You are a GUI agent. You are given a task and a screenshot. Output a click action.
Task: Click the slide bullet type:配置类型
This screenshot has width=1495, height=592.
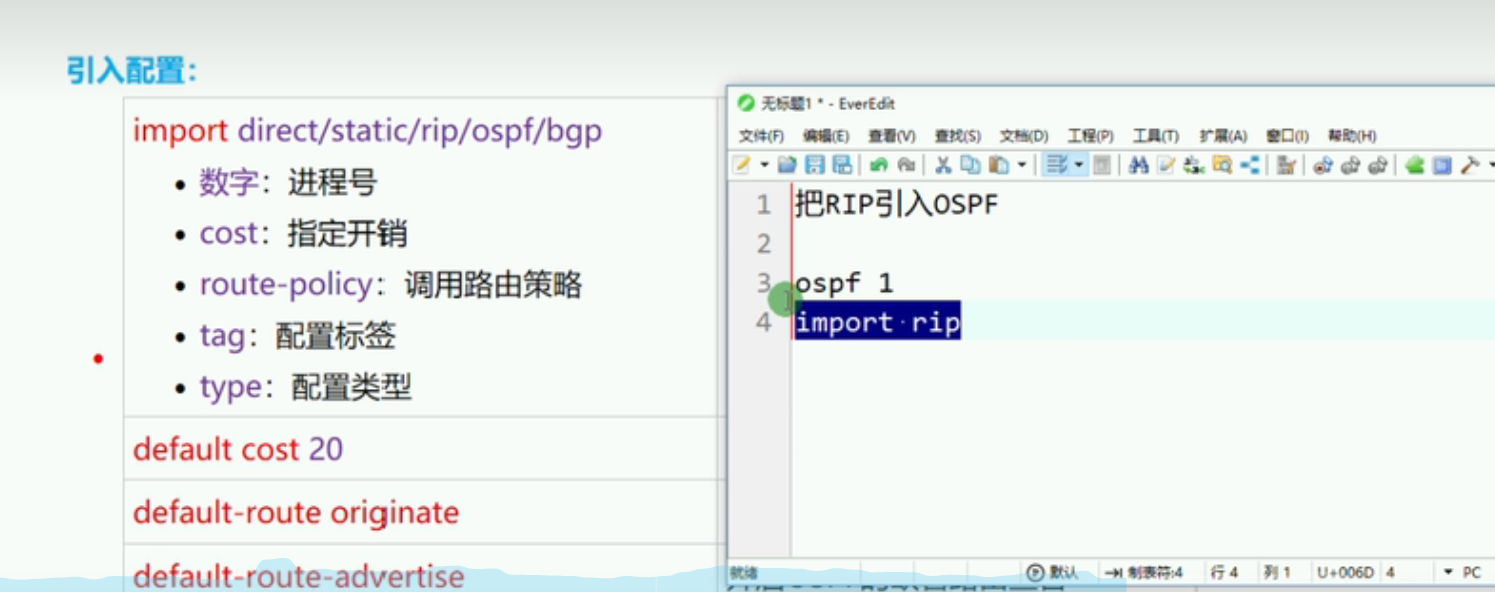305,387
